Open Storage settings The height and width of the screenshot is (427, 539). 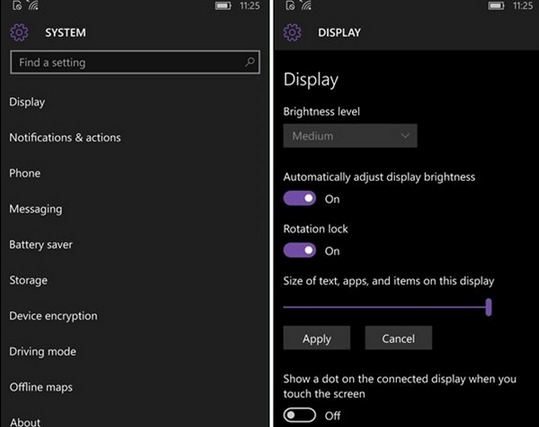(28, 281)
